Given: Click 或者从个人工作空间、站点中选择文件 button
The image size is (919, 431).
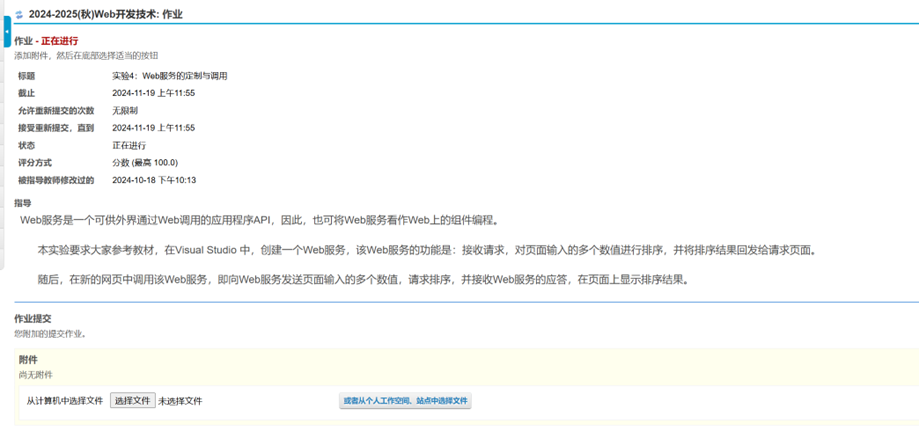Looking at the screenshot, I should 405,401.
